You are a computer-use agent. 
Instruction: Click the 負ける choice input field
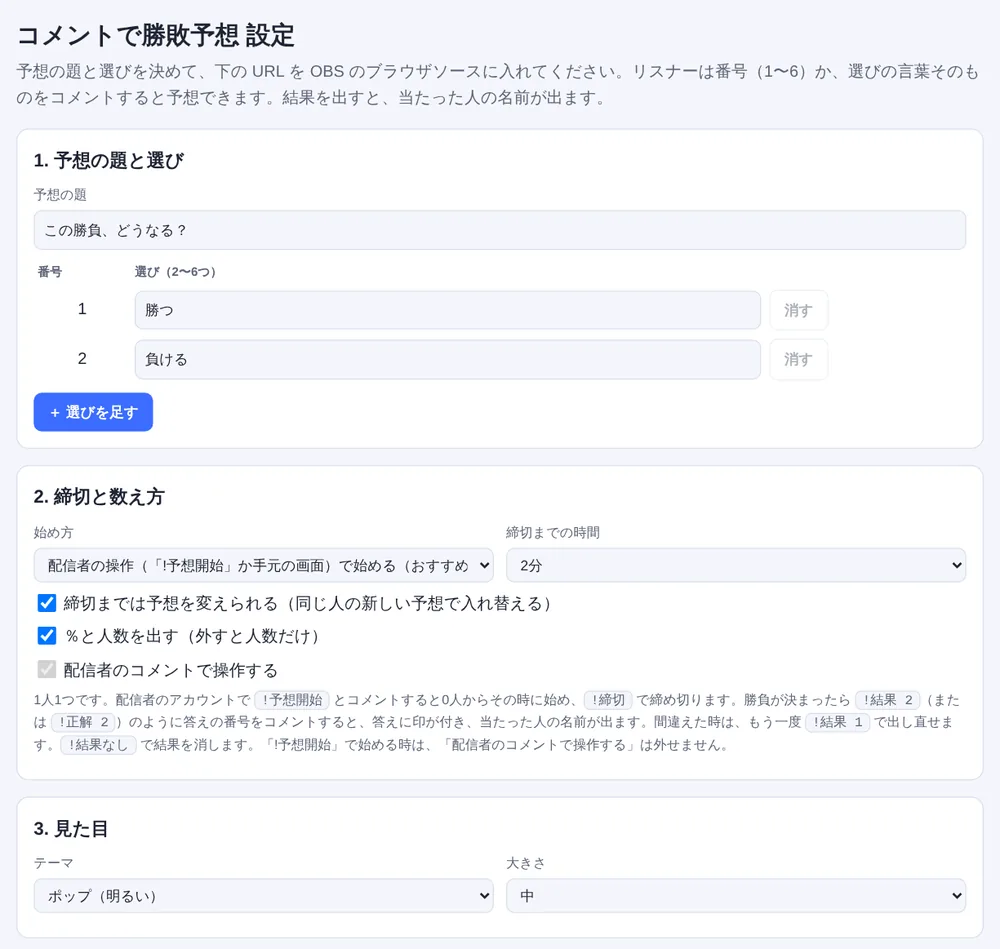click(448, 360)
